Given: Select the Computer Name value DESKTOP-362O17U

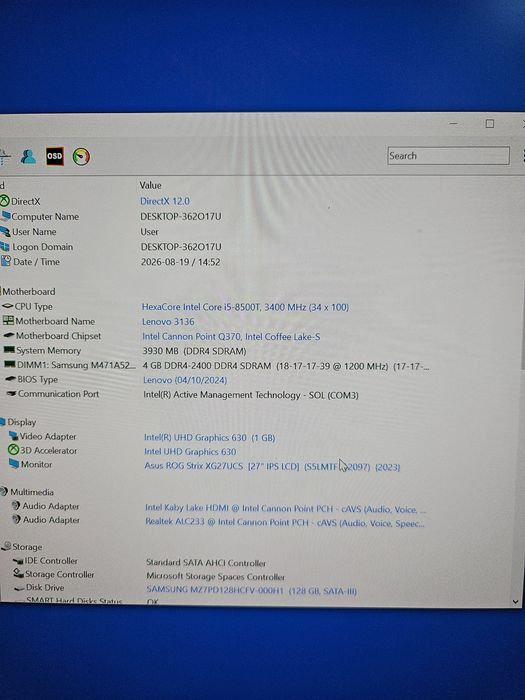Looking at the screenshot, I should [181, 217].
